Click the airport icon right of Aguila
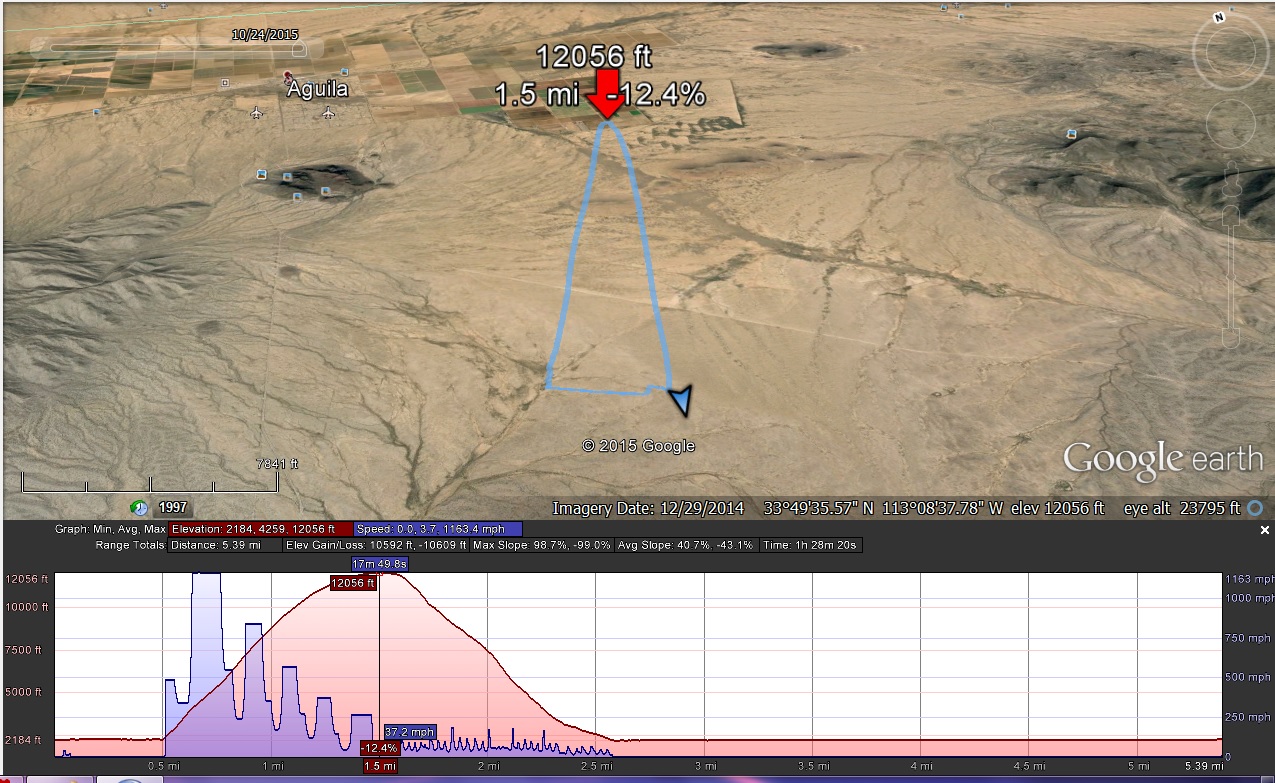The height and width of the screenshot is (783, 1275). point(328,112)
